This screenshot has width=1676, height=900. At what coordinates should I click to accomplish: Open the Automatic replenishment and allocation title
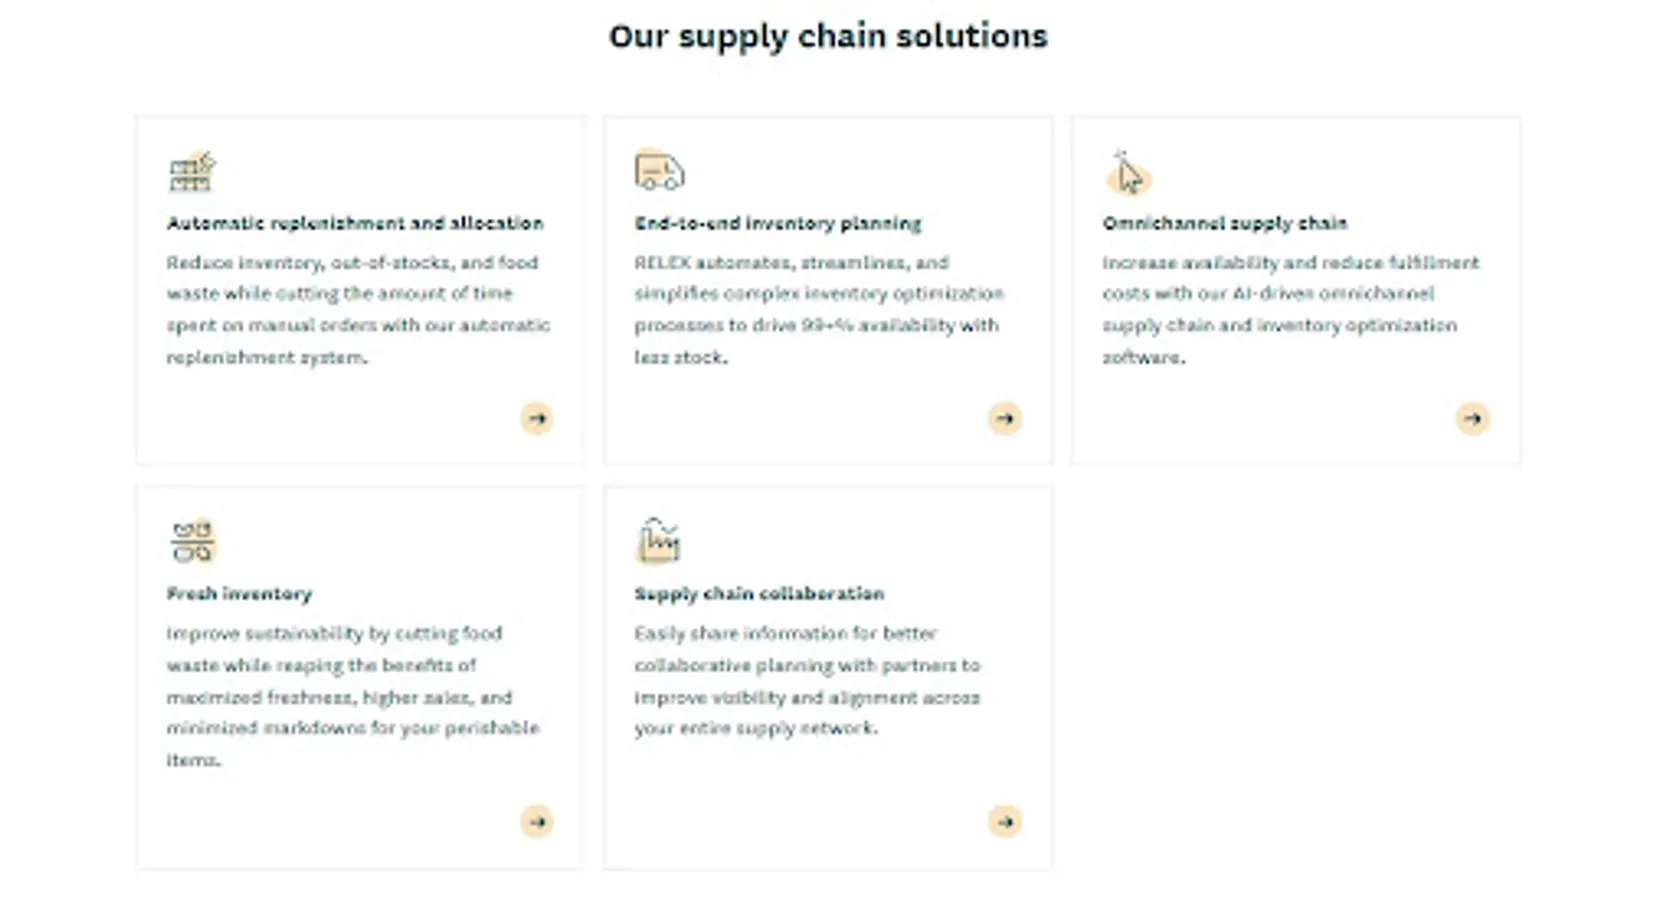(x=355, y=223)
